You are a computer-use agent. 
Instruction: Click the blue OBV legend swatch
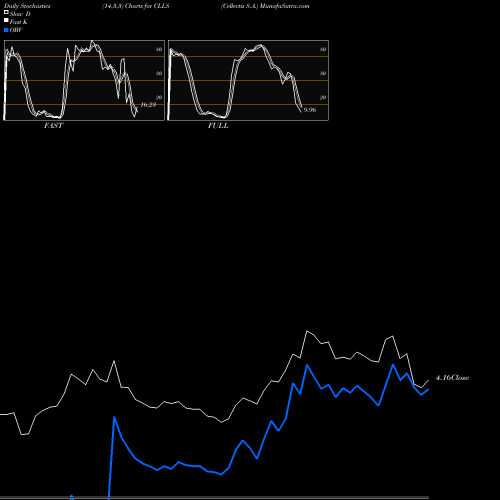(x=6, y=30)
